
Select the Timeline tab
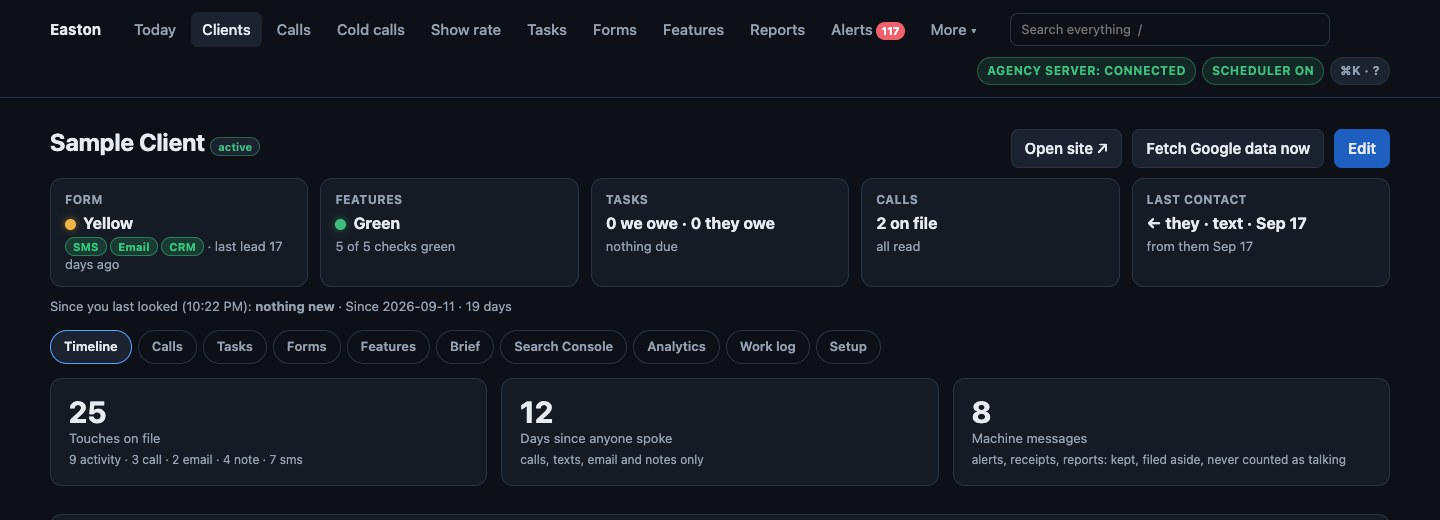pos(91,347)
